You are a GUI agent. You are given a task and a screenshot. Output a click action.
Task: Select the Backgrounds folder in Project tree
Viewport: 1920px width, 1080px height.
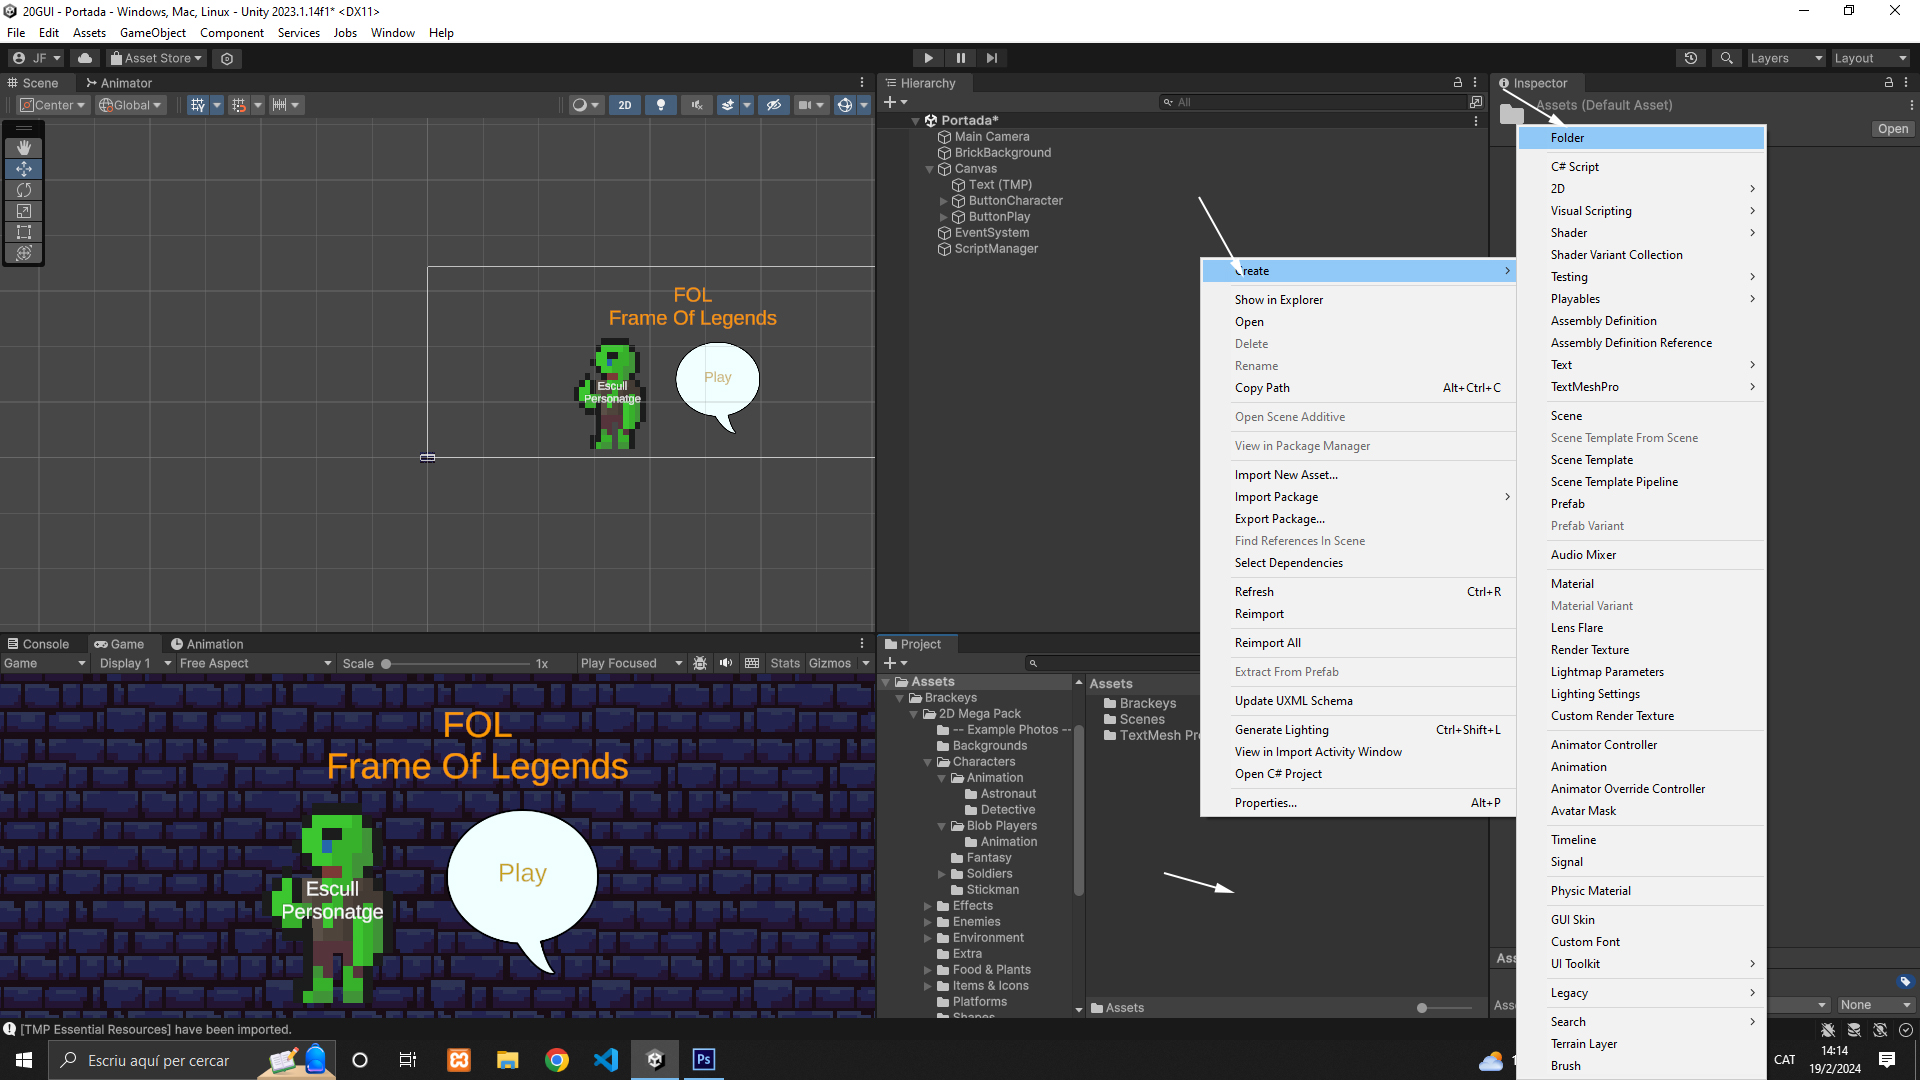tap(989, 746)
